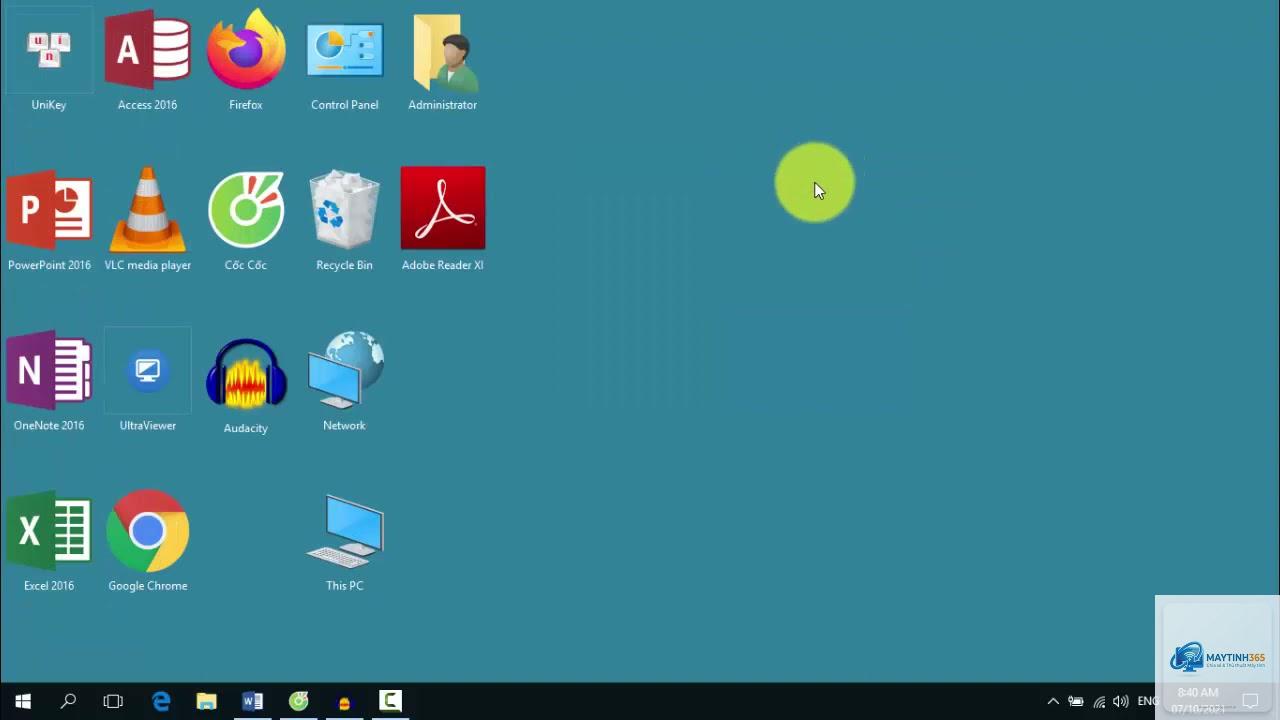Select the Administrator folder icon
The width and height of the screenshot is (1280, 720).
(442, 60)
